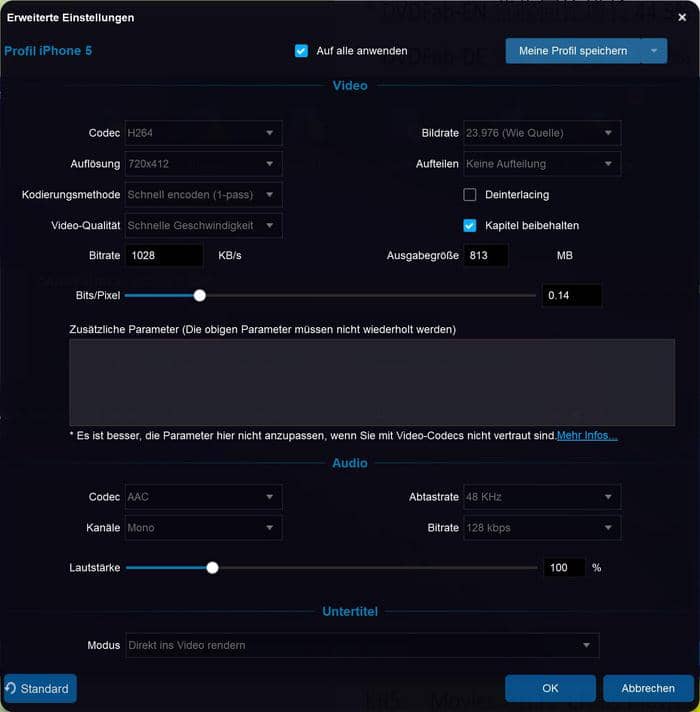Open the Untertitel Modus dropdown

(361, 646)
